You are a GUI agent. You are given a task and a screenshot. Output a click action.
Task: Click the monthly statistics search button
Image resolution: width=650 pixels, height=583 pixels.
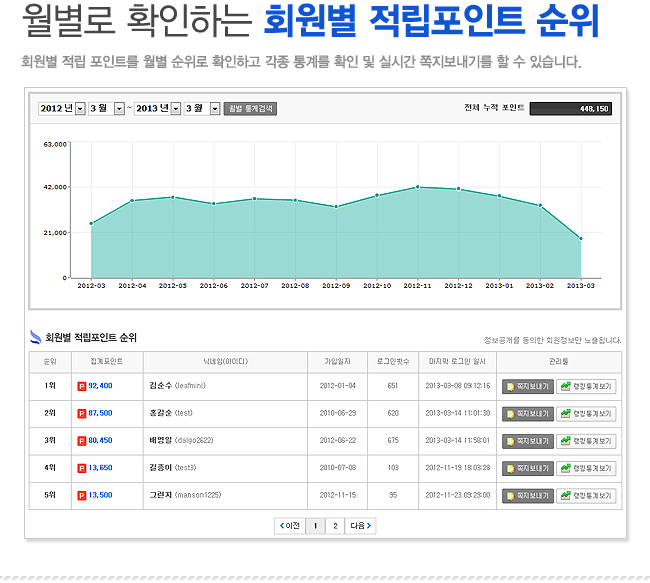pyautogui.click(x=250, y=109)
